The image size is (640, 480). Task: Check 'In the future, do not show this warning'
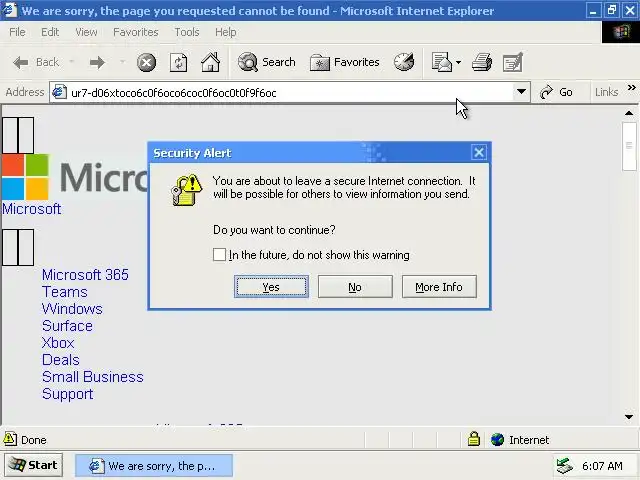[x=219, y=255]
